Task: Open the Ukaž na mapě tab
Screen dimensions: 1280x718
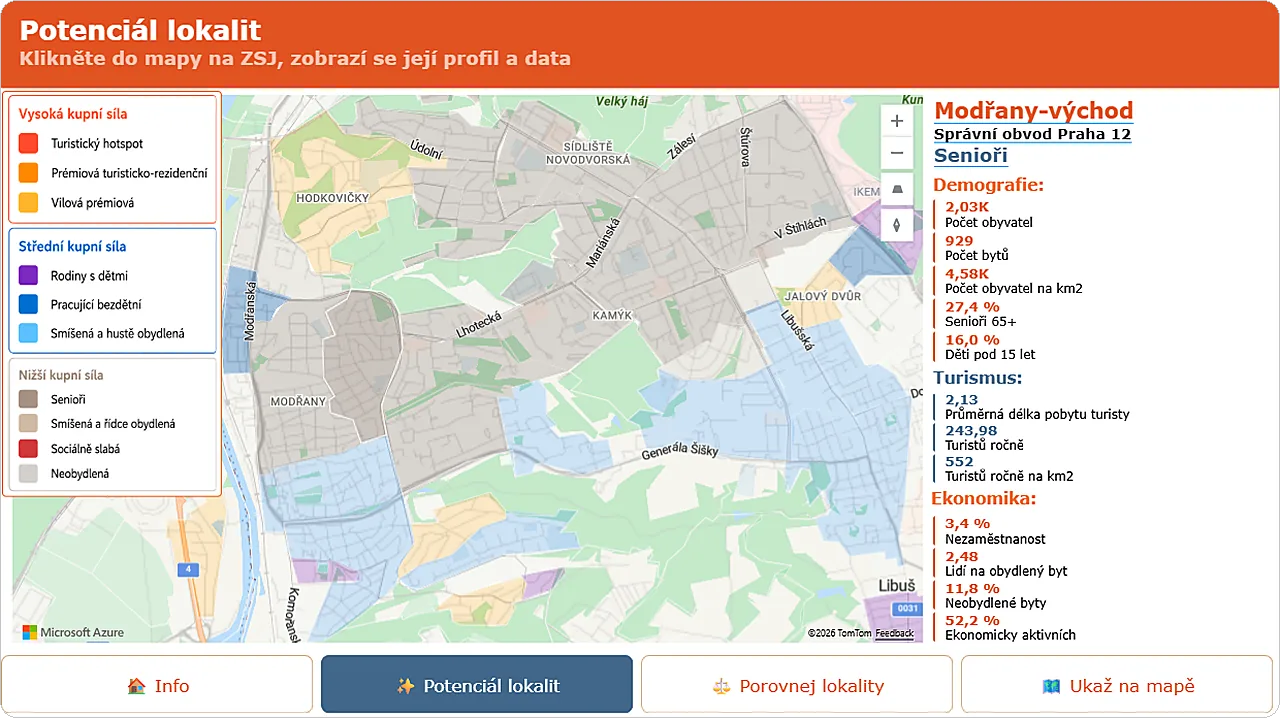Action: [1117, 685]
